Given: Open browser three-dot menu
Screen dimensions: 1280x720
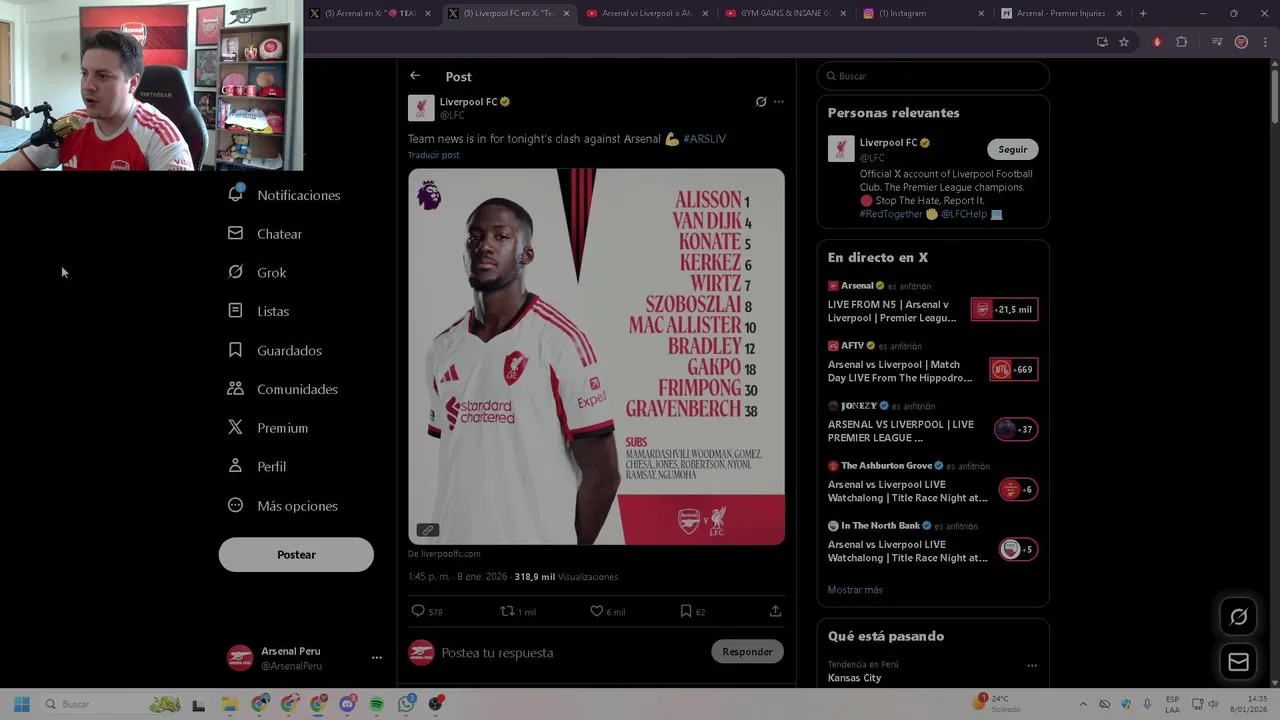Looking at the screenshot, I should tap(1266, 42).
